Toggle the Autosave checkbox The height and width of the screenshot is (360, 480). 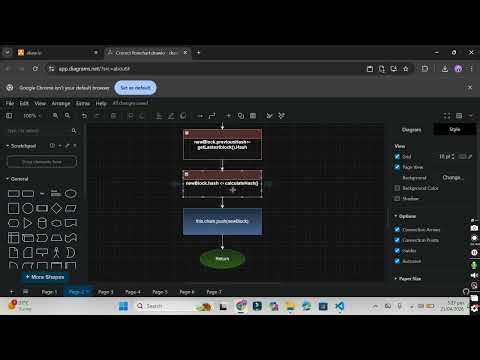[x=397, y=261]
